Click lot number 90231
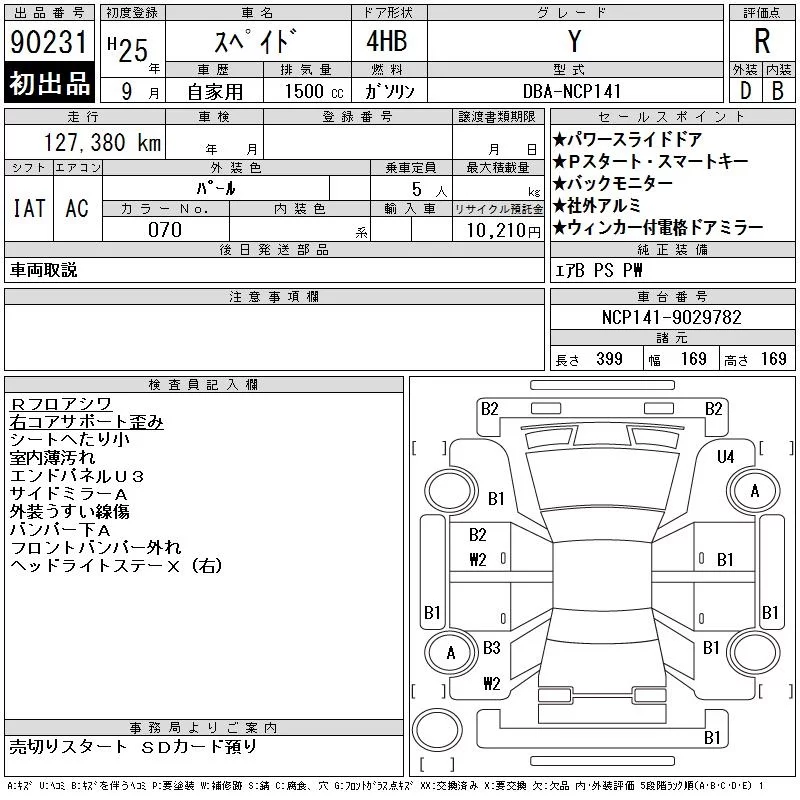This screenshot has width=800, height=800. [x=49, y=42]
